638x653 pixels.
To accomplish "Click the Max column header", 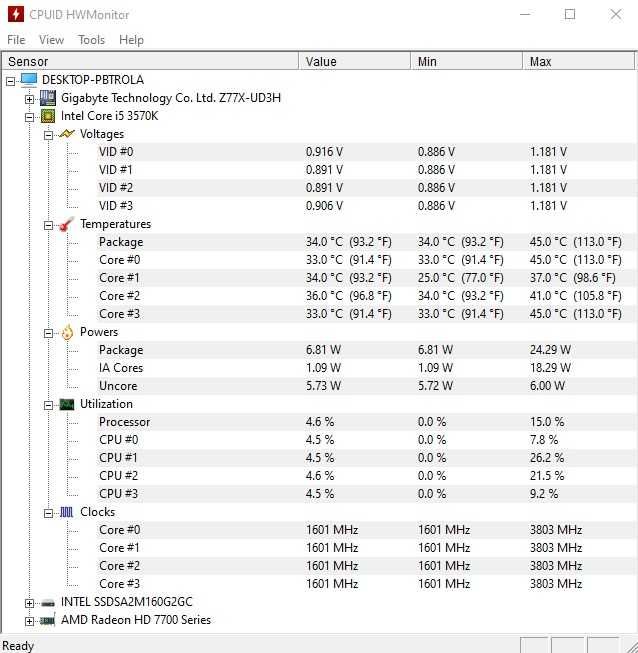I will coord(579,61).
